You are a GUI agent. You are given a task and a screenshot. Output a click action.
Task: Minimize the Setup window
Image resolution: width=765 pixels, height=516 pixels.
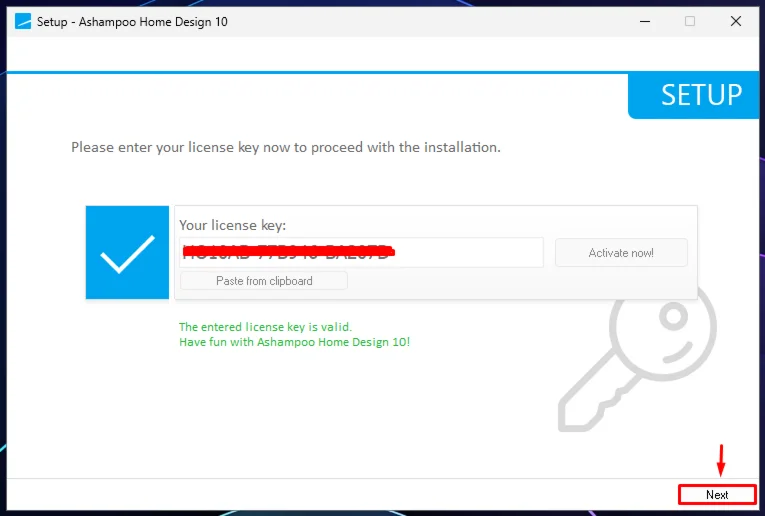pos(645,21)
